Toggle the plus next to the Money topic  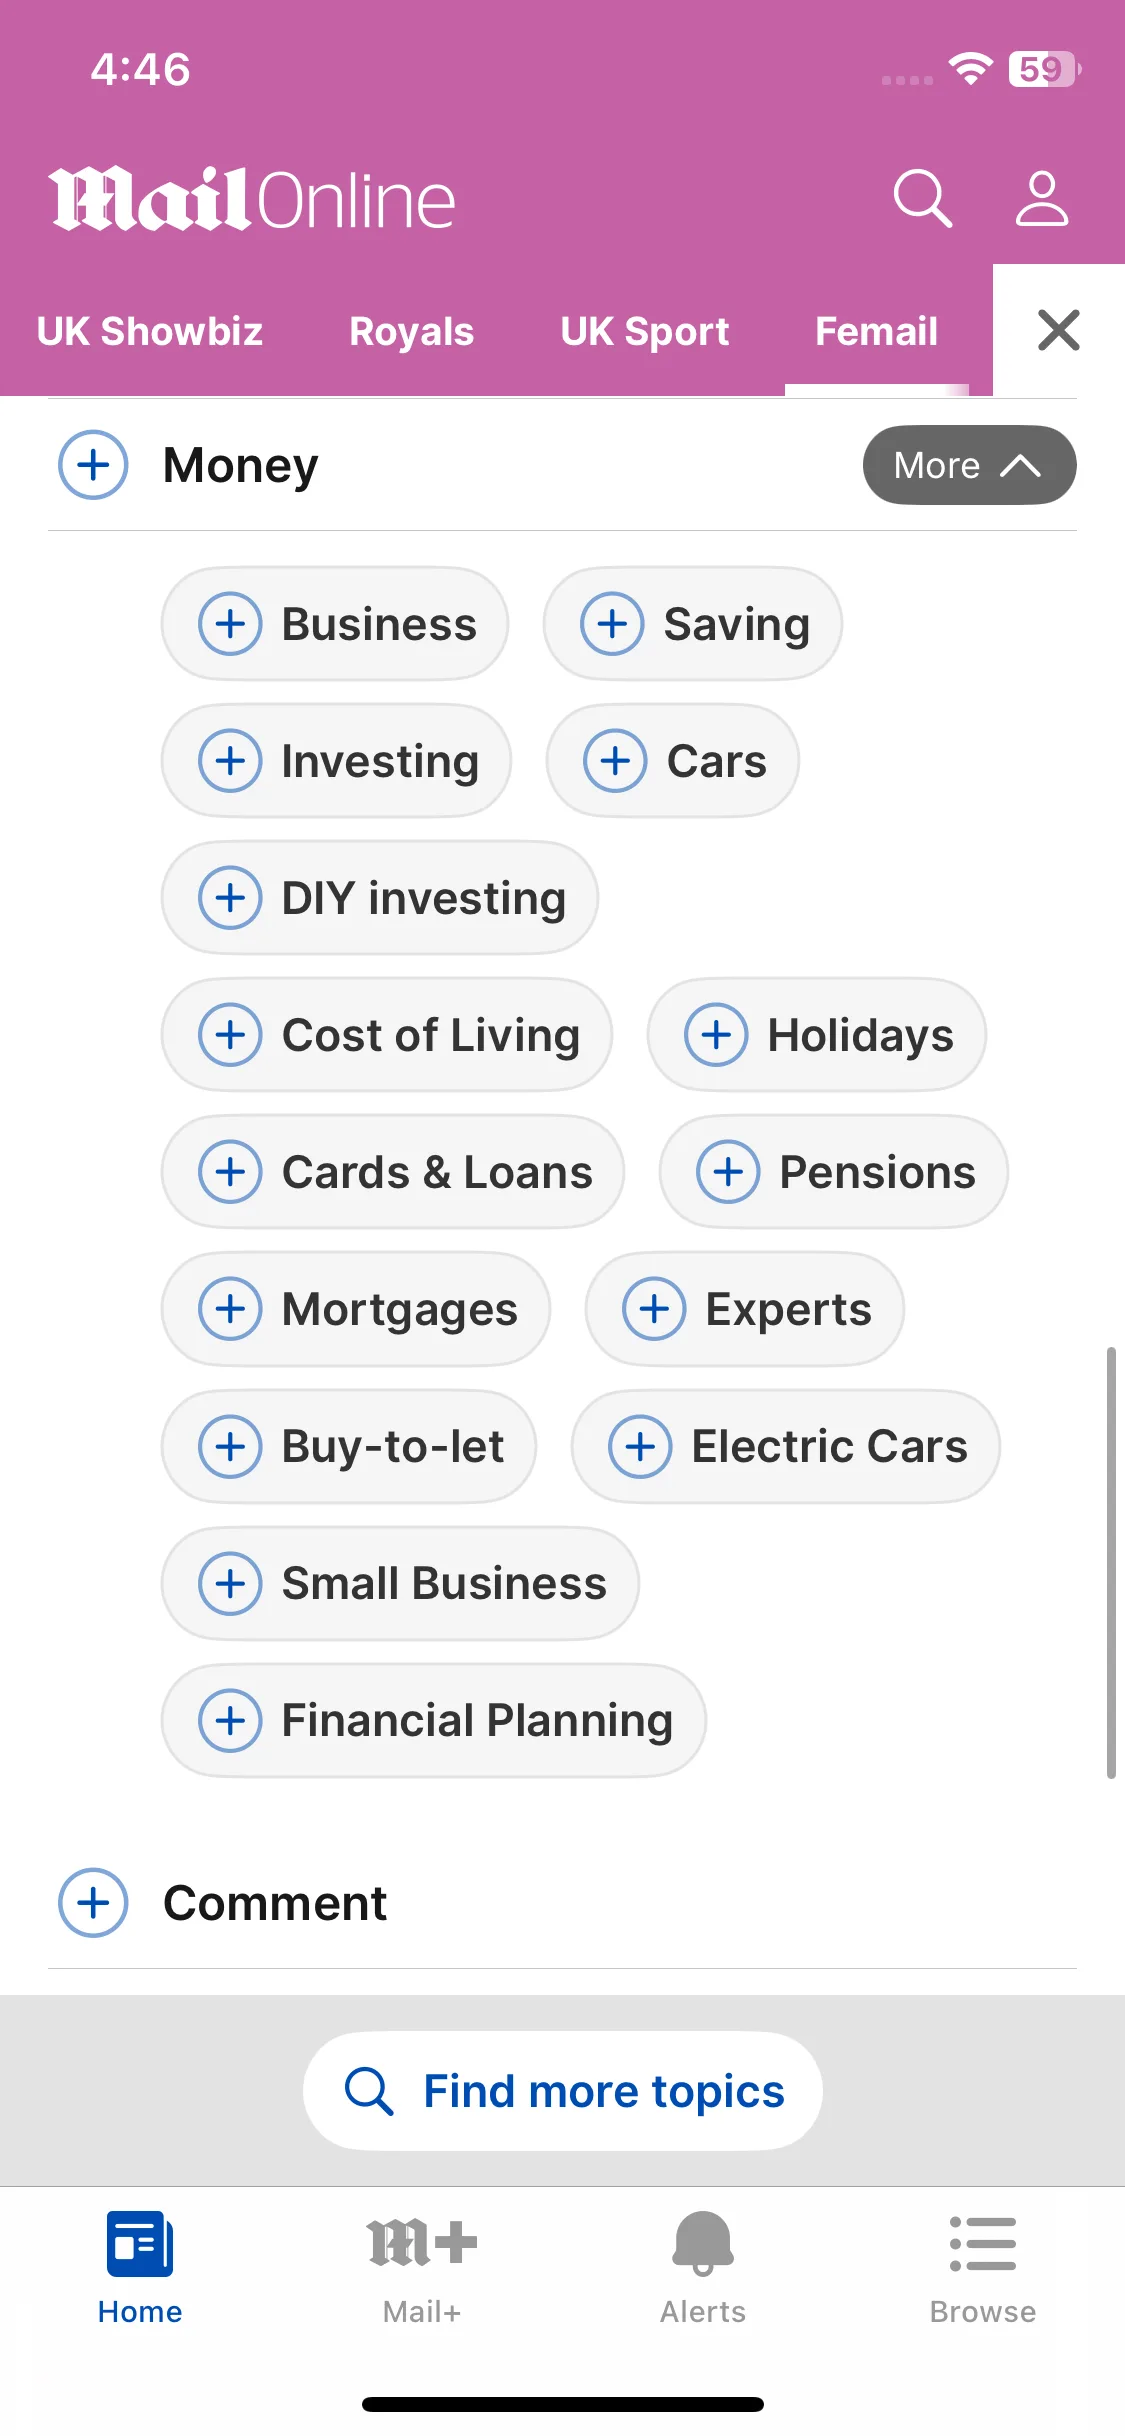(93, 465)
